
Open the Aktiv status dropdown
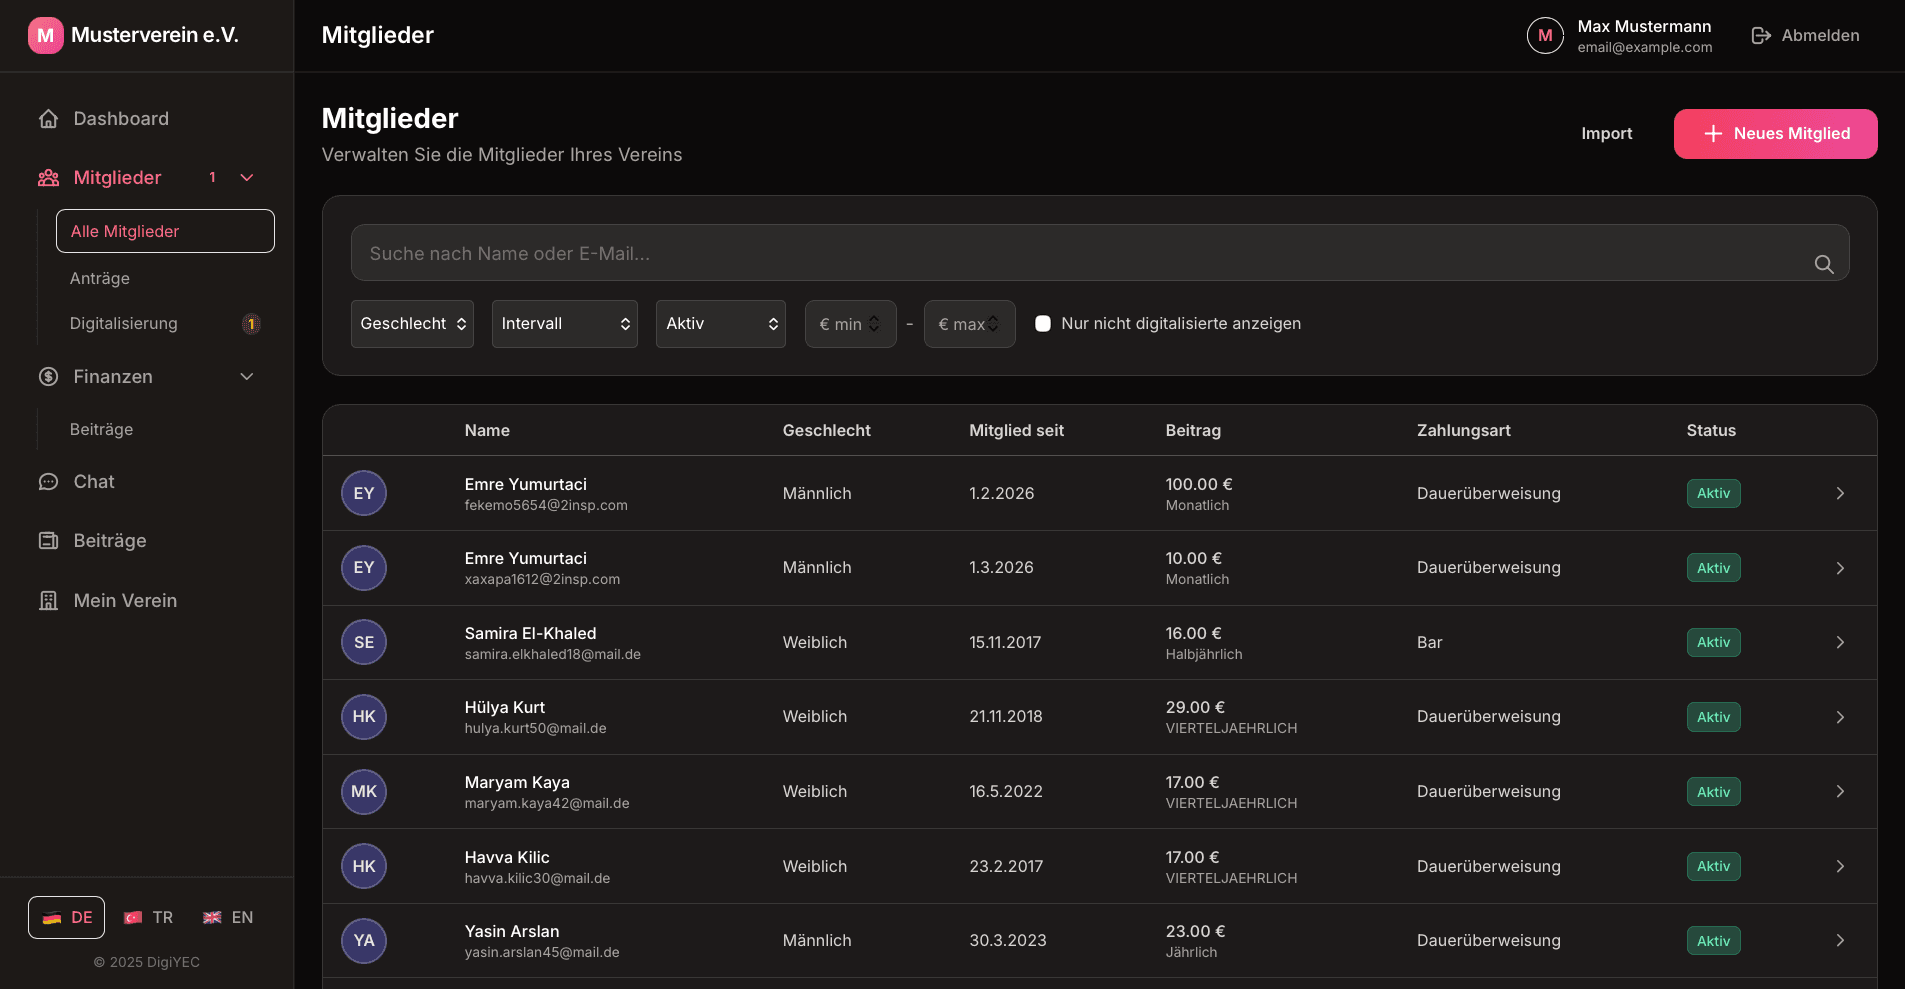pos(720,324)
